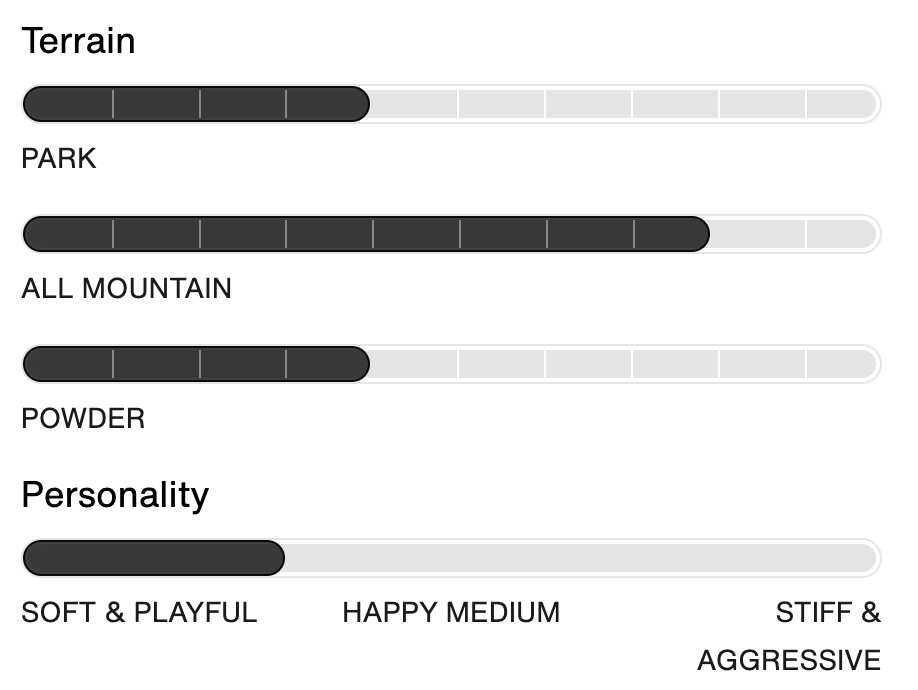
Task: Click the unfilled end of All Mountain bar
Action: coord(793,234)
